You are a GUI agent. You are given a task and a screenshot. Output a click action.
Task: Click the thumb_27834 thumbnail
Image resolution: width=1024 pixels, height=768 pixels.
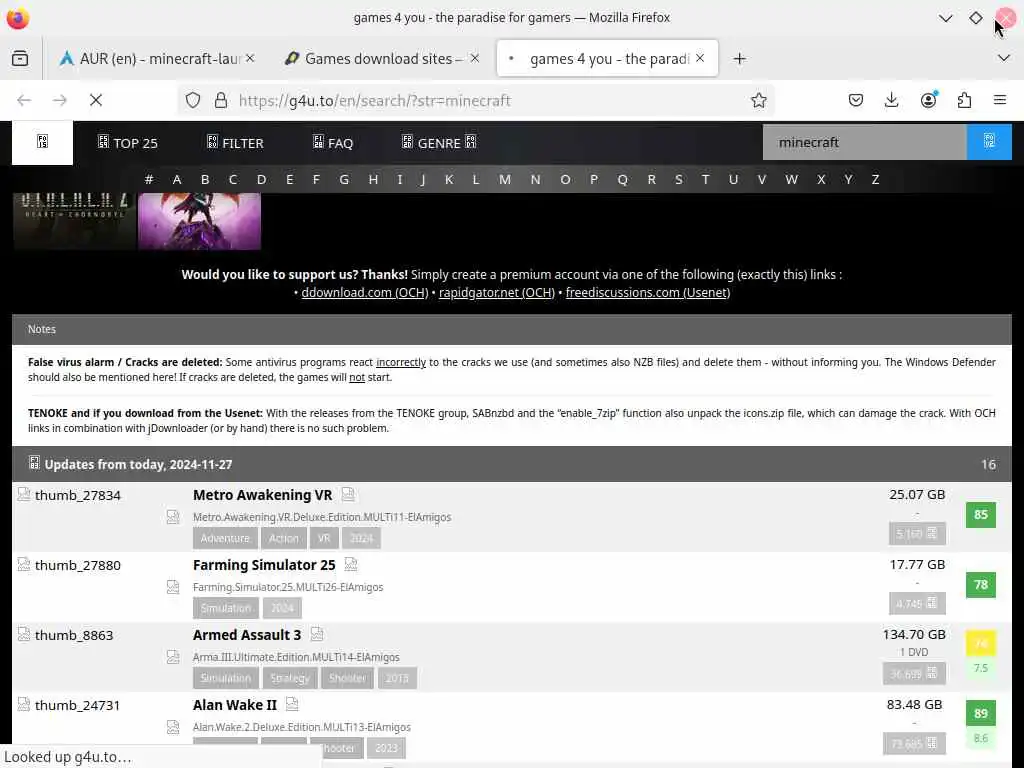[69, 495]
